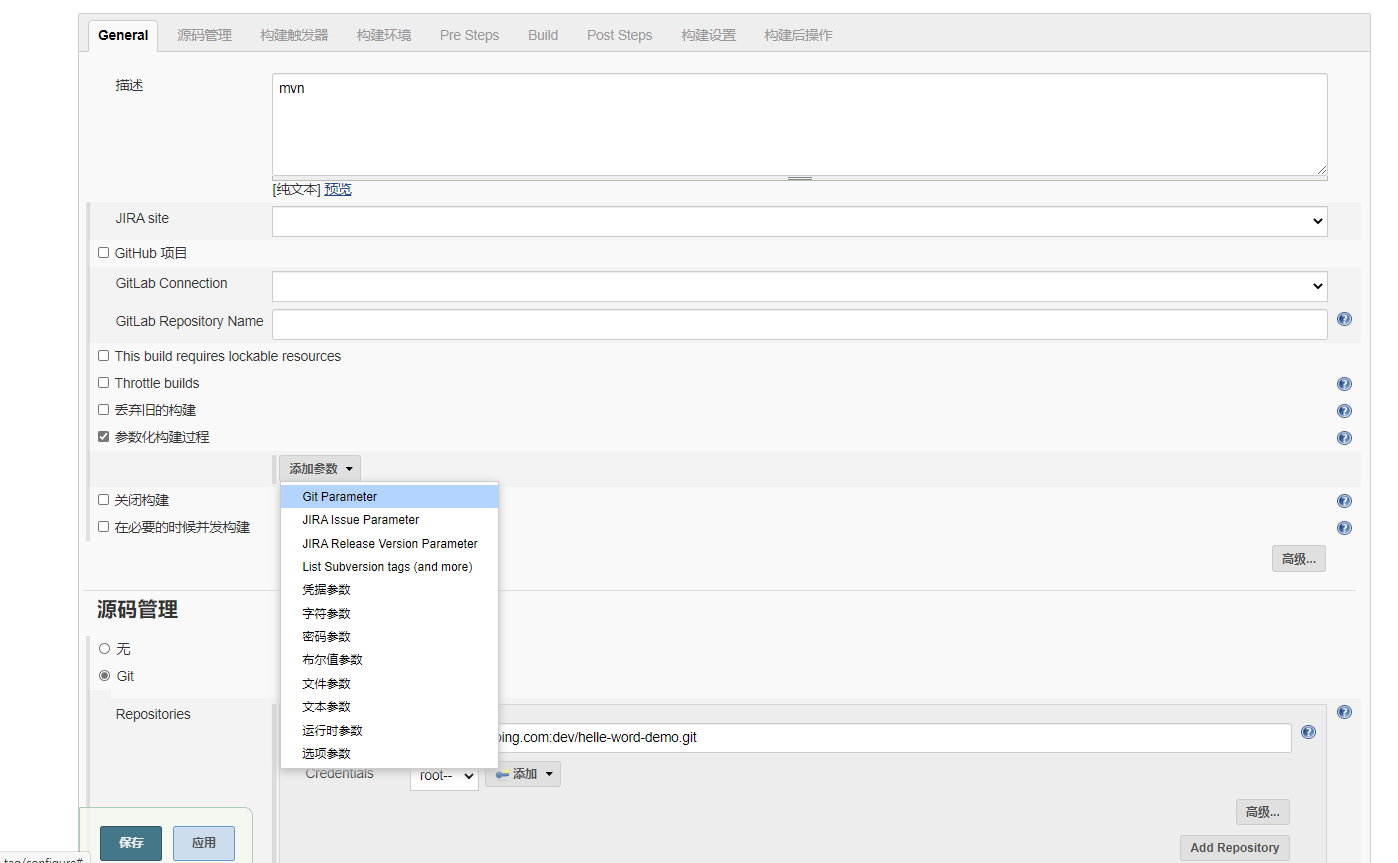Open help icon for Repository URL field
The image size is (1398, 863).
click(1308, 732)
